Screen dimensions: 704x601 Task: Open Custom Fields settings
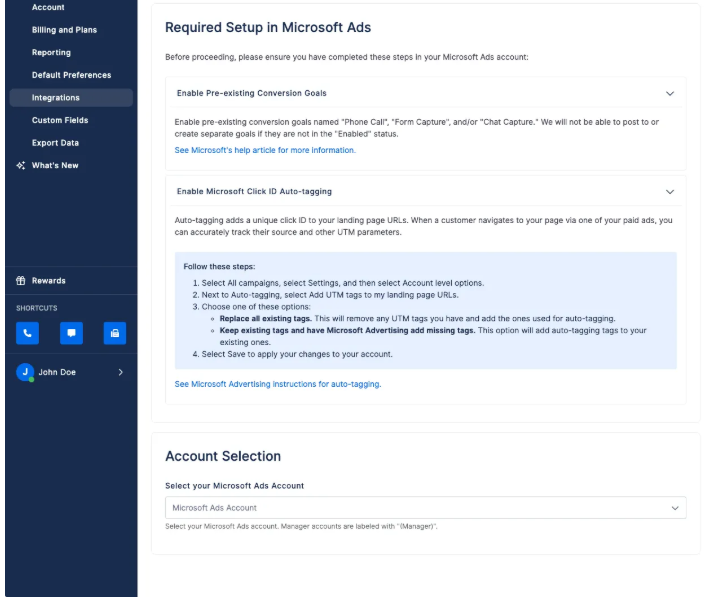60,120
